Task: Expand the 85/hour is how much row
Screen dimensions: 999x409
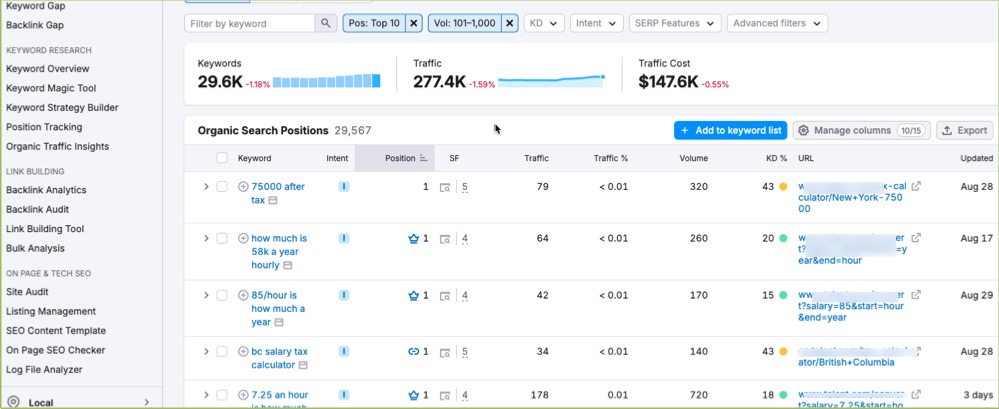Action: tap(206, 295)
